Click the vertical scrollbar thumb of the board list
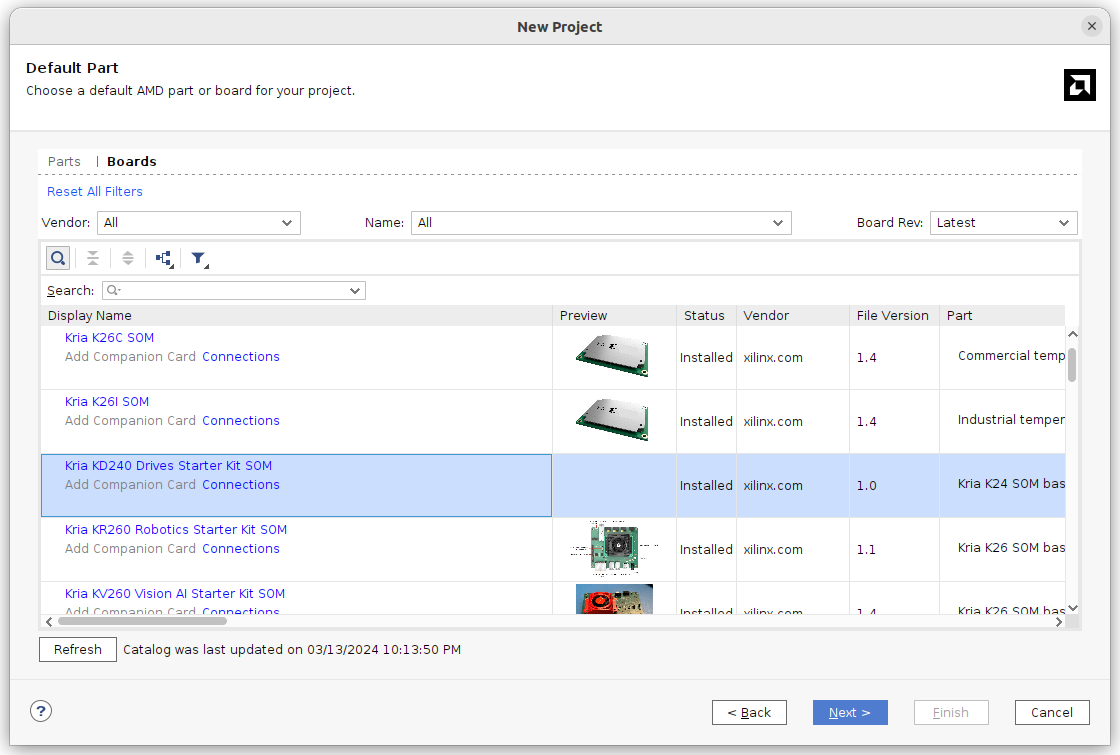1120x755 pixels. 1071,365
